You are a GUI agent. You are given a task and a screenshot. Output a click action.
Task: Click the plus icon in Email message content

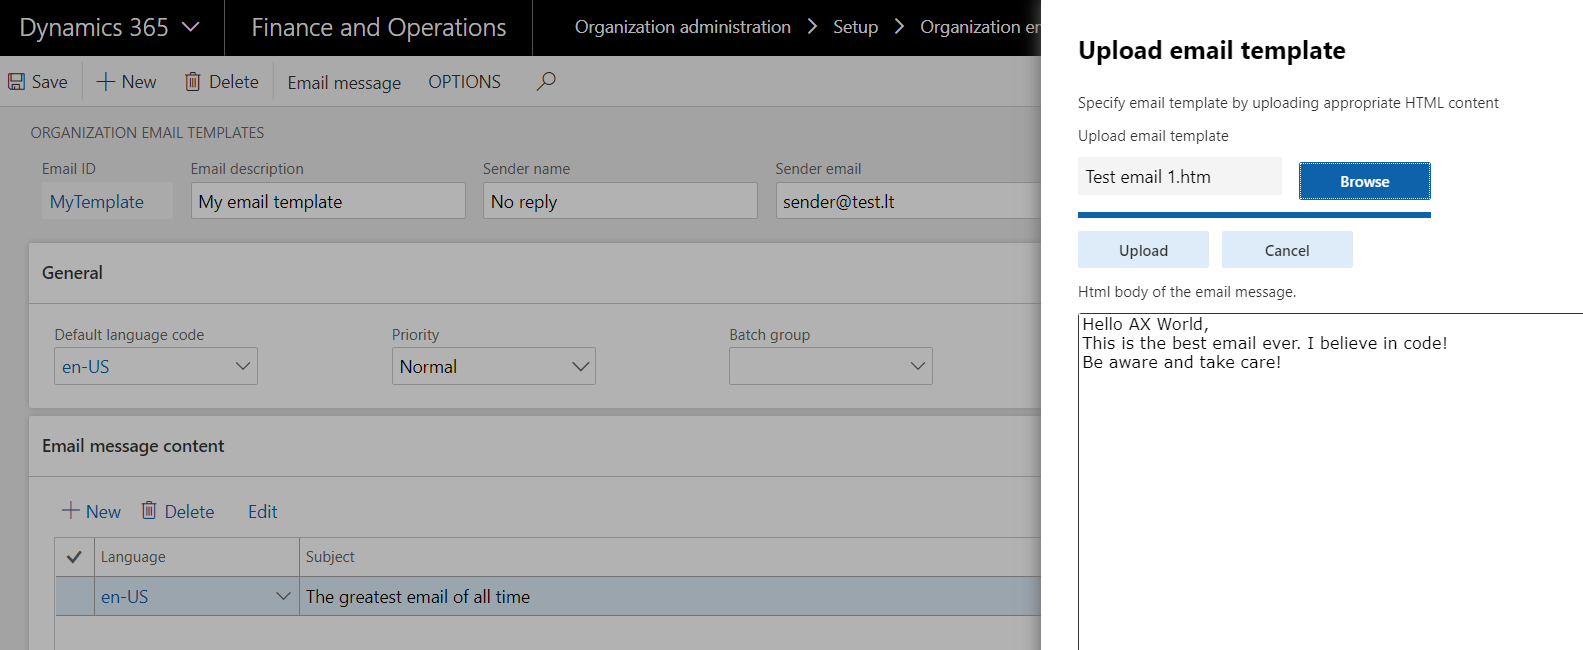click(x=71, y=511)
